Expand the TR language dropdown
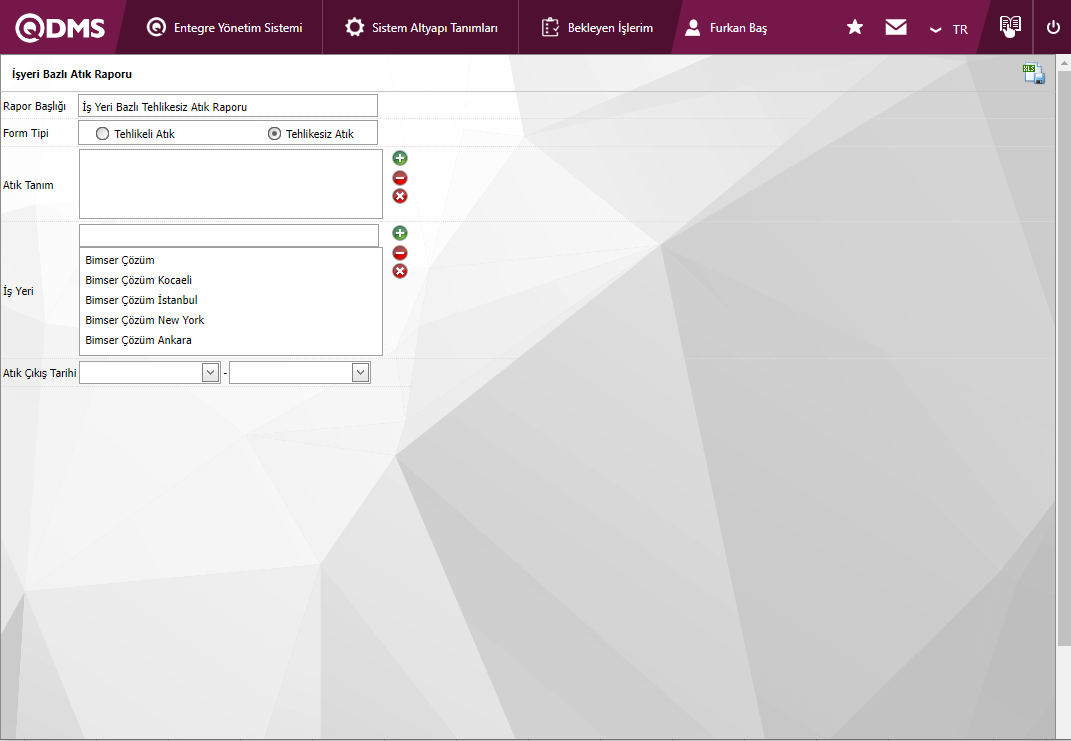This screenshot has height=741, width=1071. (949, 29)
